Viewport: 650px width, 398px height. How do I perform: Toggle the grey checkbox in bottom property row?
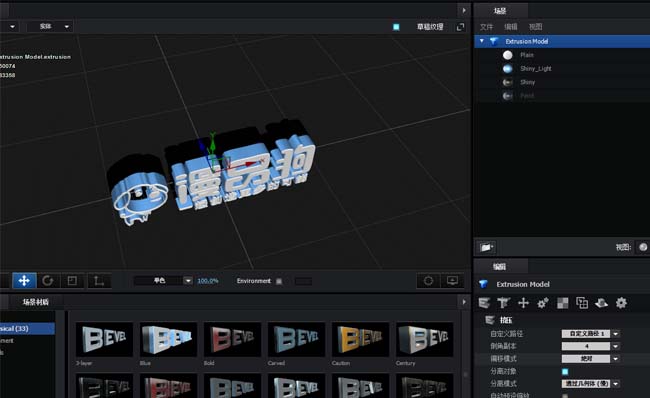(565, 396)
